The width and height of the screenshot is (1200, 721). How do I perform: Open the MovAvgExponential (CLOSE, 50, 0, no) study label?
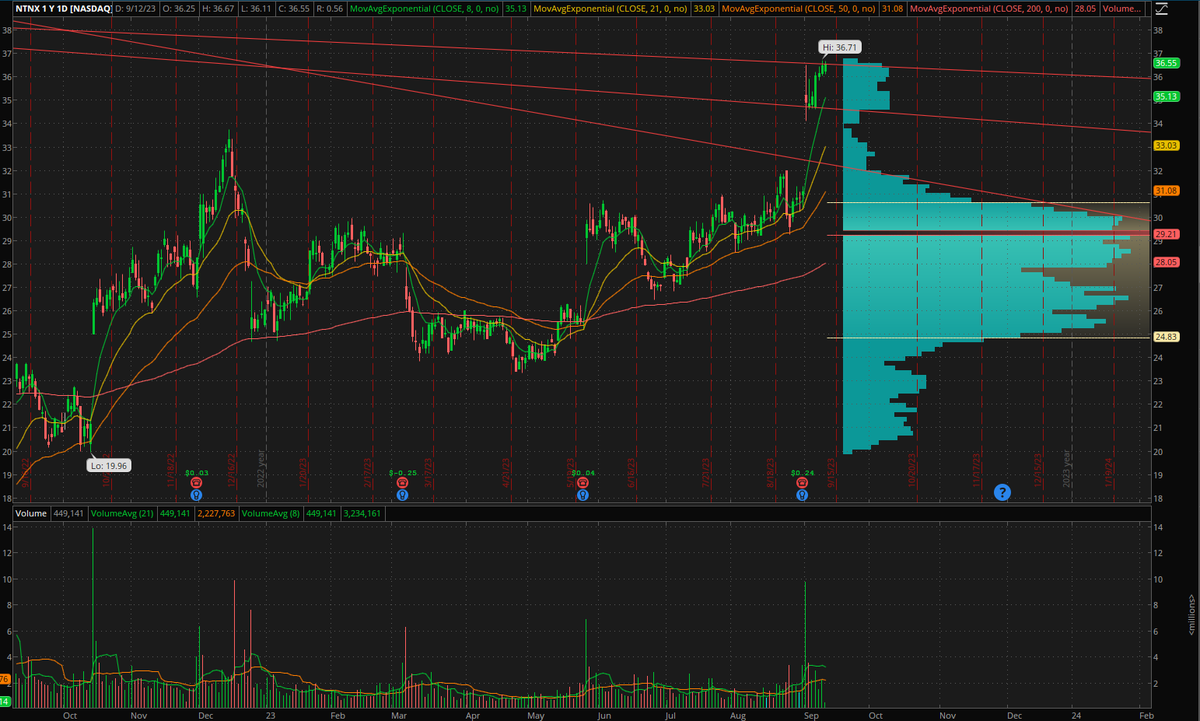[798, 9]
